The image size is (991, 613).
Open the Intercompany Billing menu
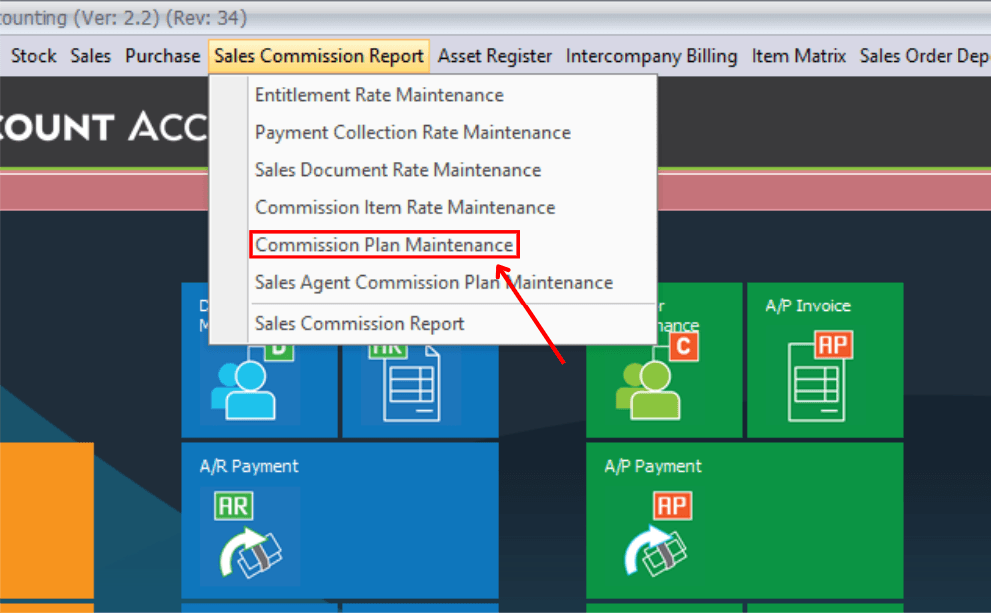pyautogui.click(x=651, y=56)
